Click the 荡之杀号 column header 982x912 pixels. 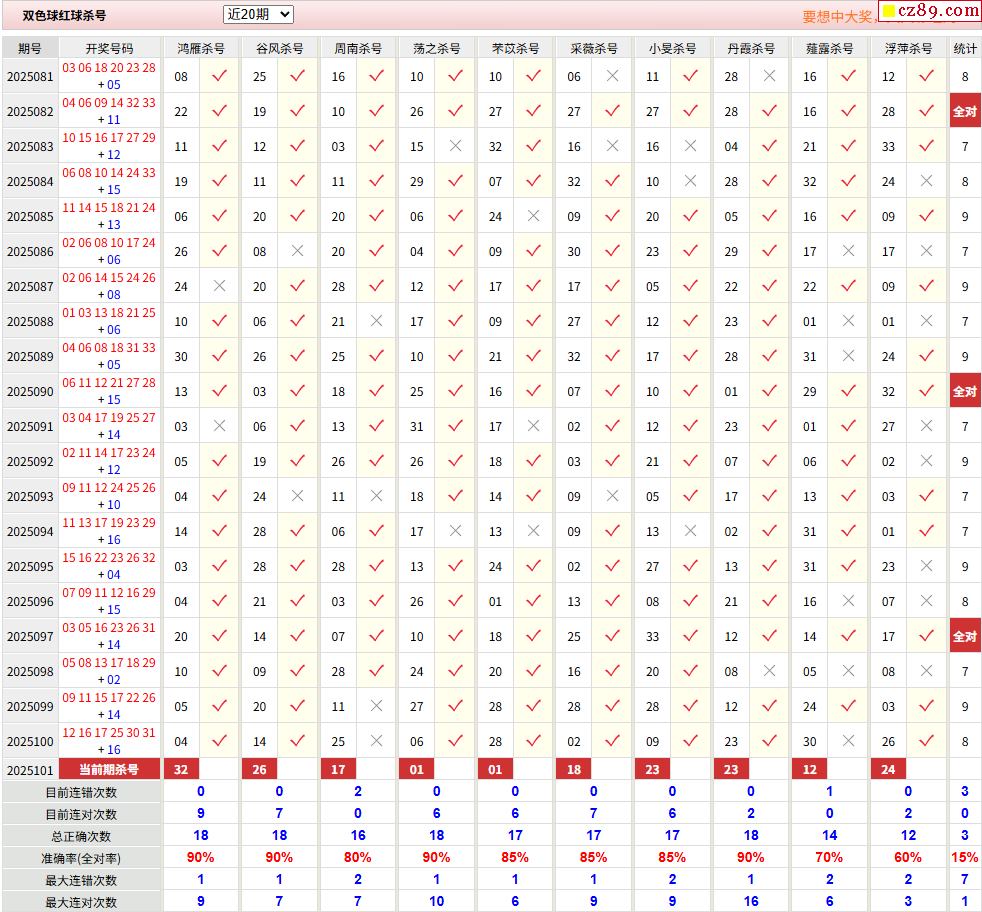tap(437, 48)
